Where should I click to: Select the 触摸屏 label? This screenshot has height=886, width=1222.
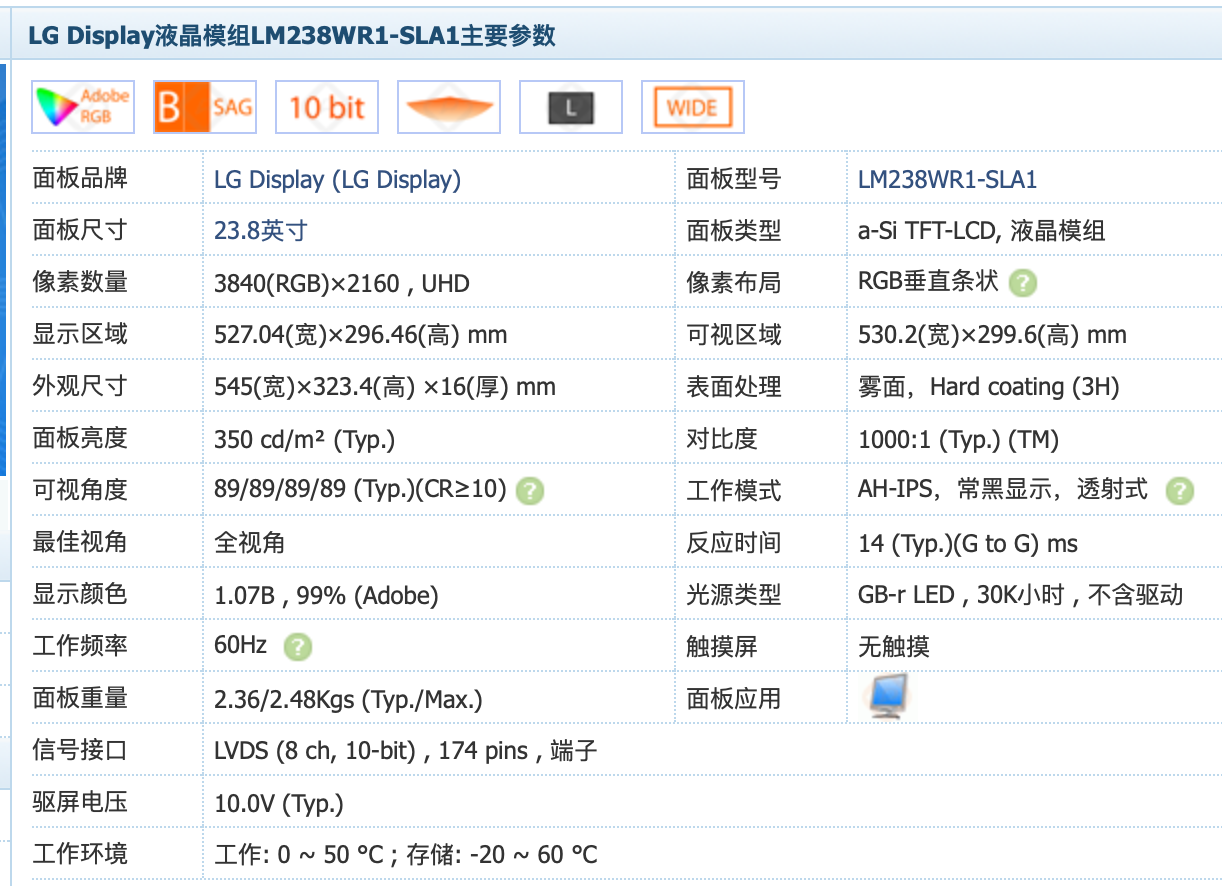(722, 647)
